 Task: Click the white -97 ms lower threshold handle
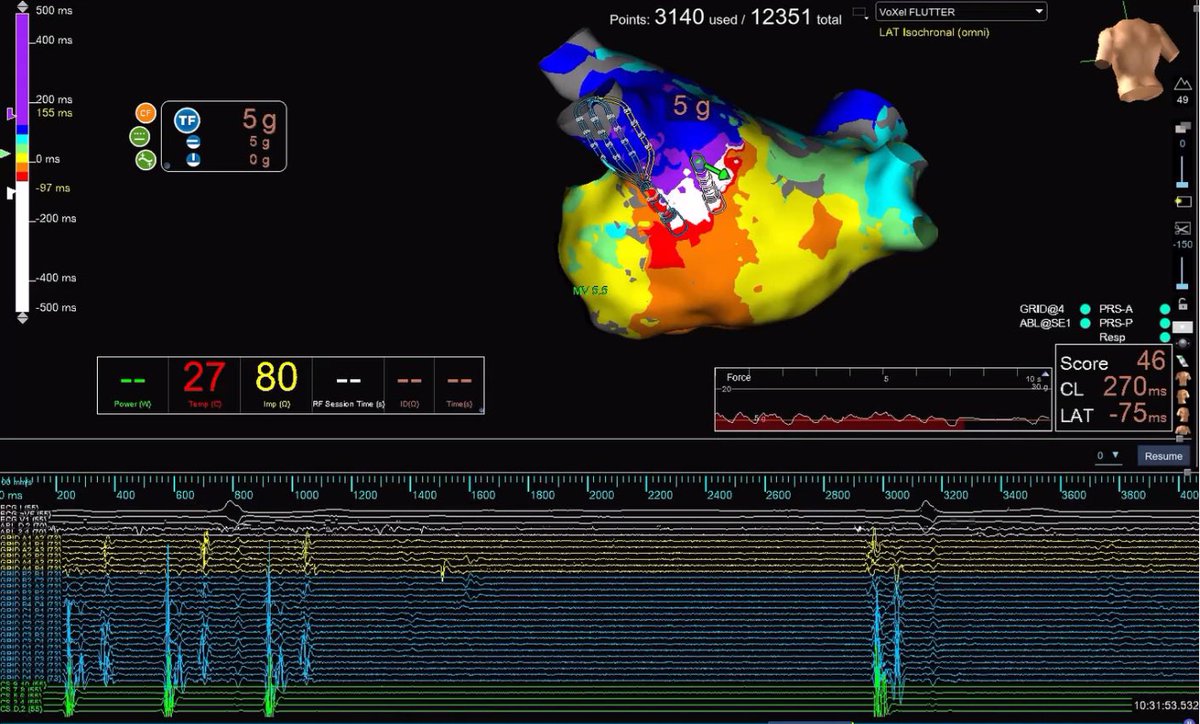click(11, 192)
